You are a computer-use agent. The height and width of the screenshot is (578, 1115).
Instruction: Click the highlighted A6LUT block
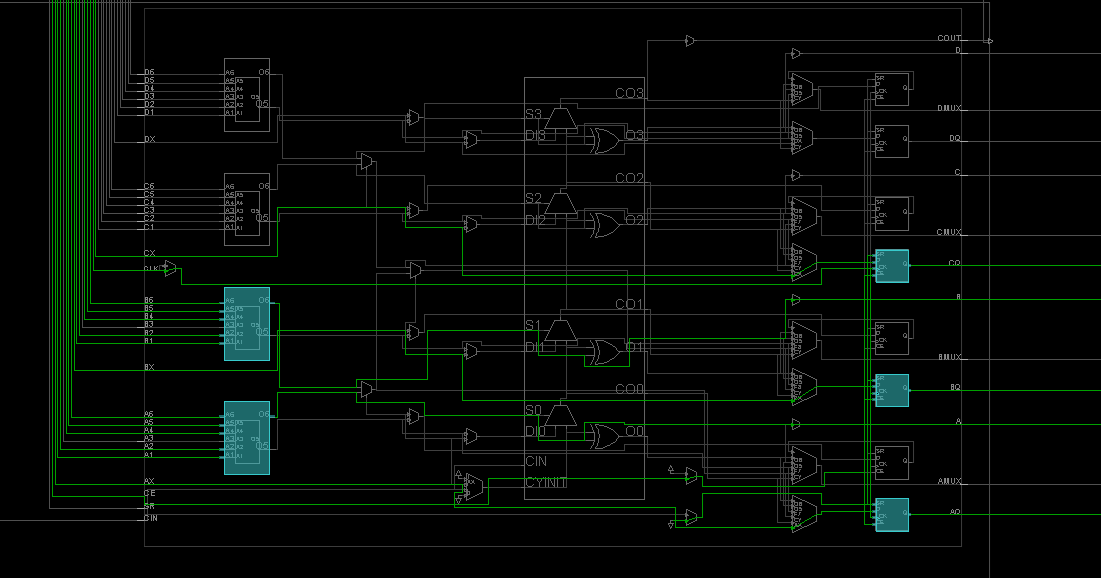point(245,438)
